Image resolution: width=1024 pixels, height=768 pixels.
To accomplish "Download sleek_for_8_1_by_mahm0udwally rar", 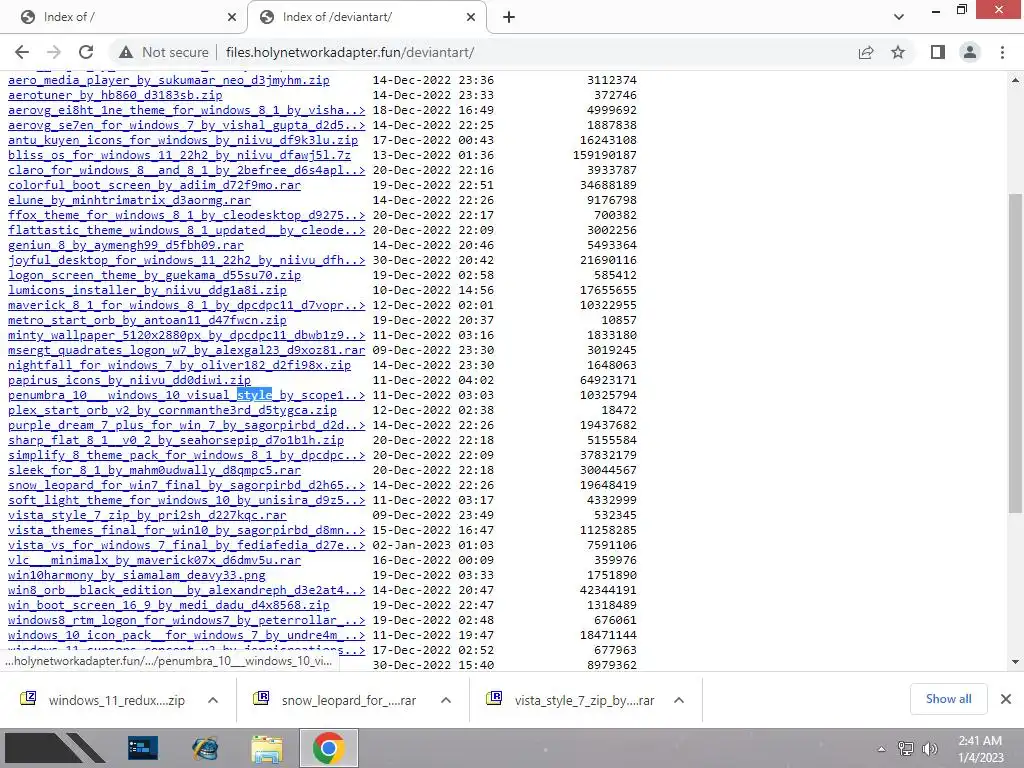I will click(154, 471).
